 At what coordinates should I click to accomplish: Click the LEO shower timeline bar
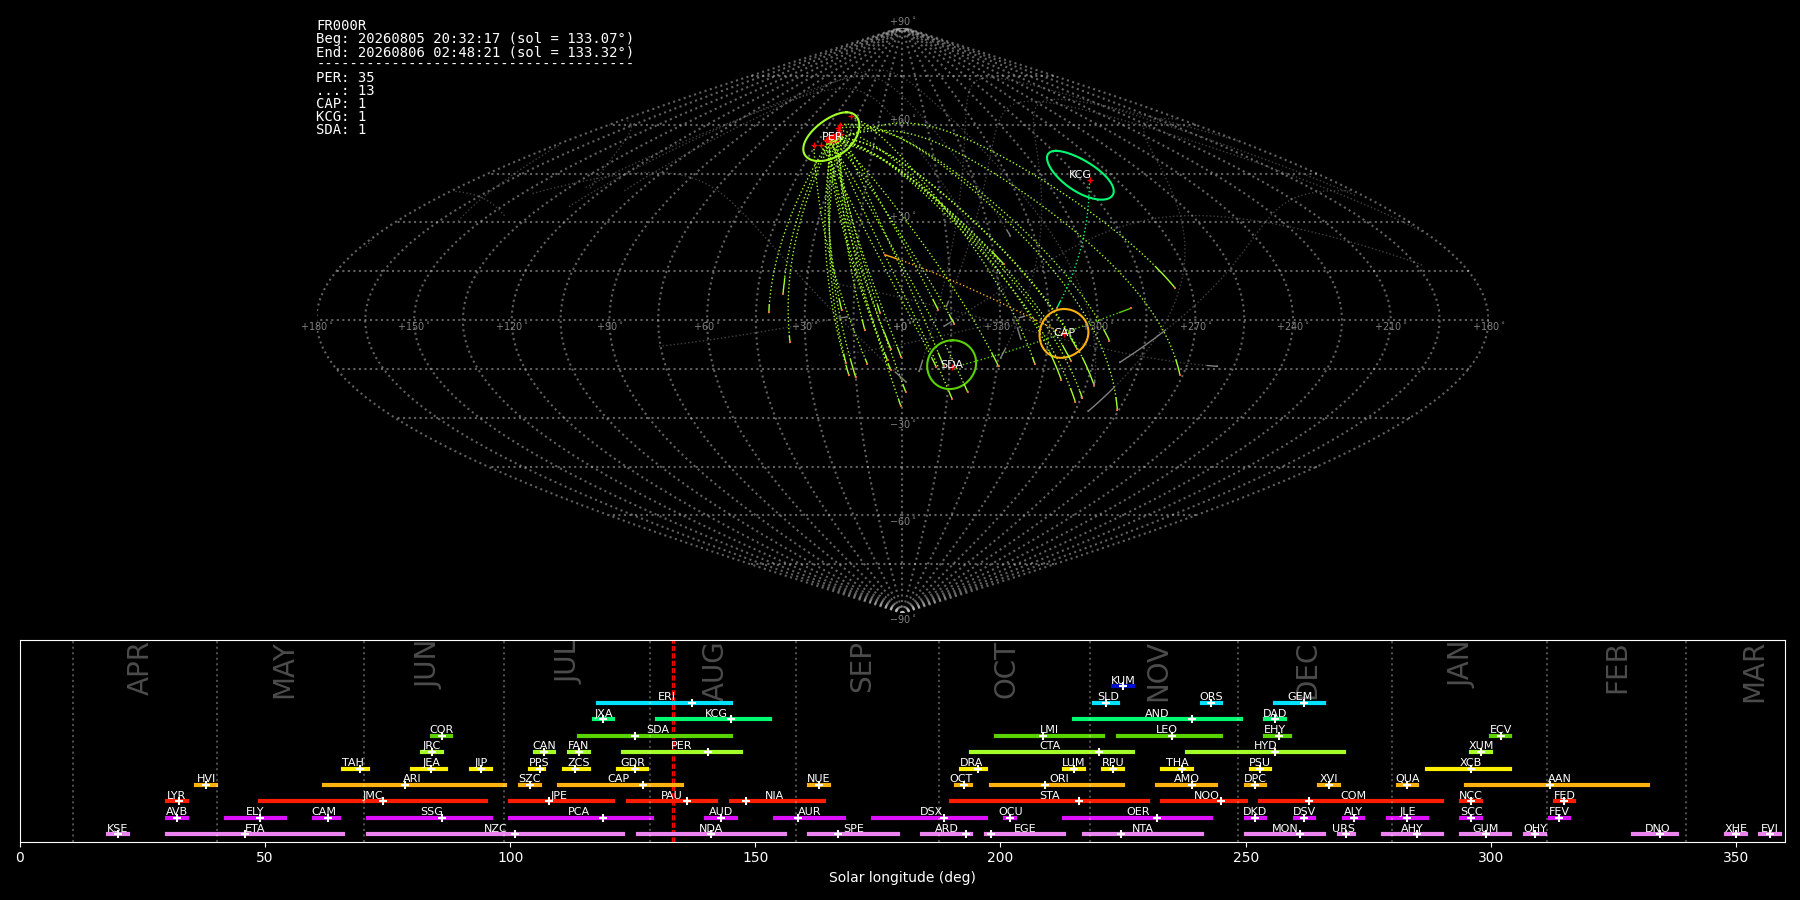click(x=1169, y=736)
